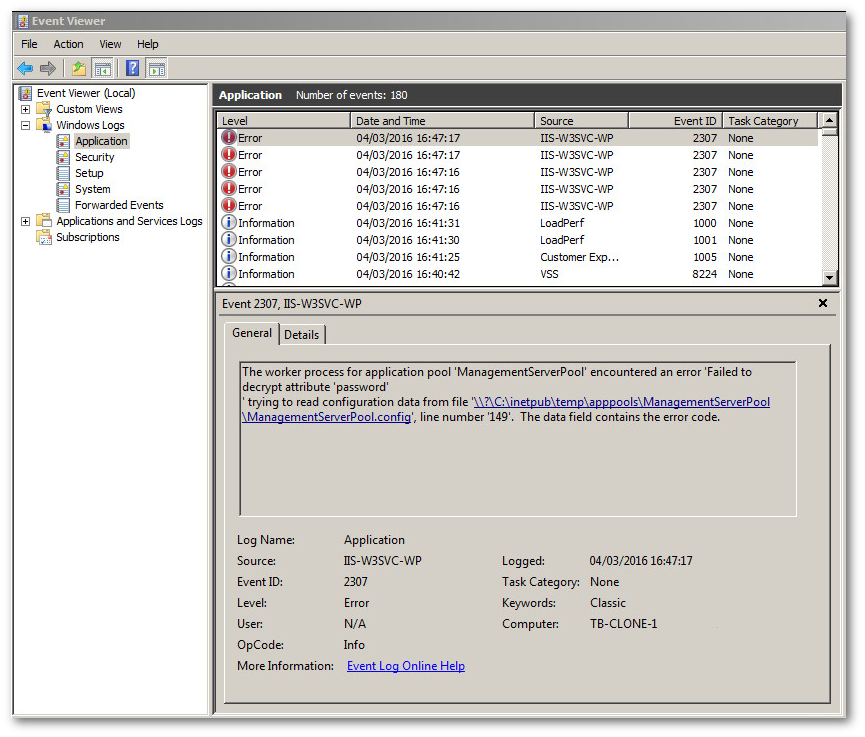Image resolution: width=865 pixels, height=737 pixels.
Task: Show or hide the action pane
Action: (x=156, y=68)
